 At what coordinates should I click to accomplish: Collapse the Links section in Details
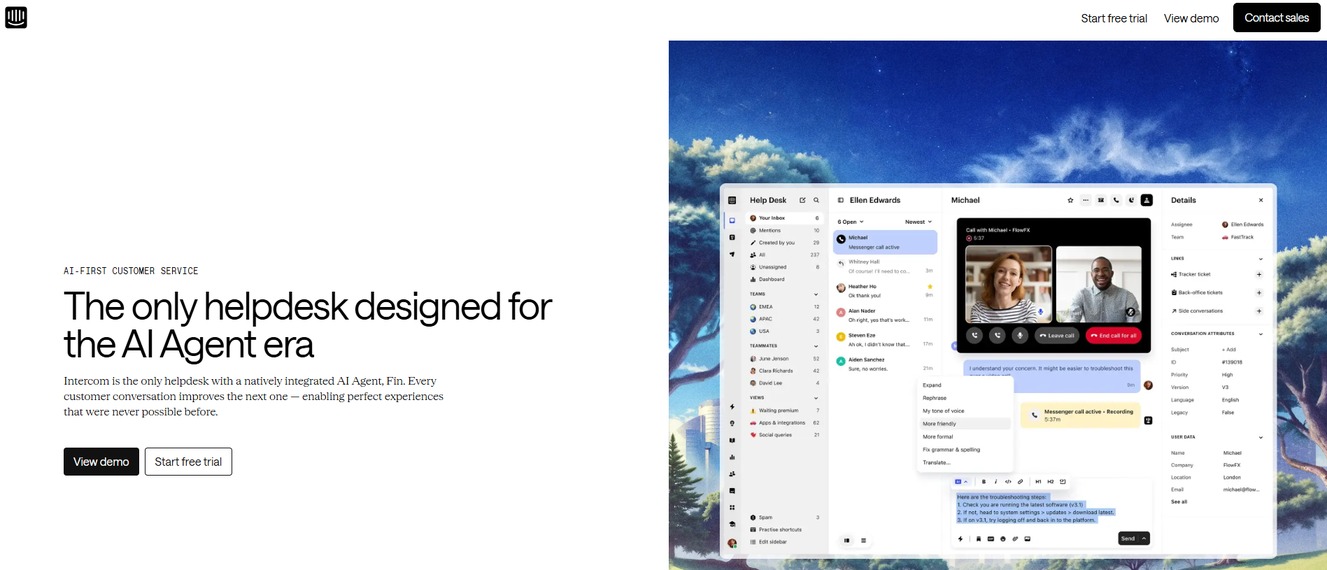click(x=1259, y=258)
